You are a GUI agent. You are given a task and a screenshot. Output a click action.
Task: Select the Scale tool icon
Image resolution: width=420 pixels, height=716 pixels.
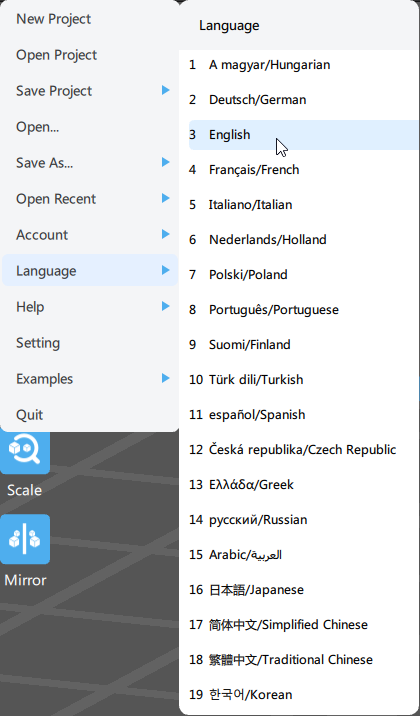25,452
